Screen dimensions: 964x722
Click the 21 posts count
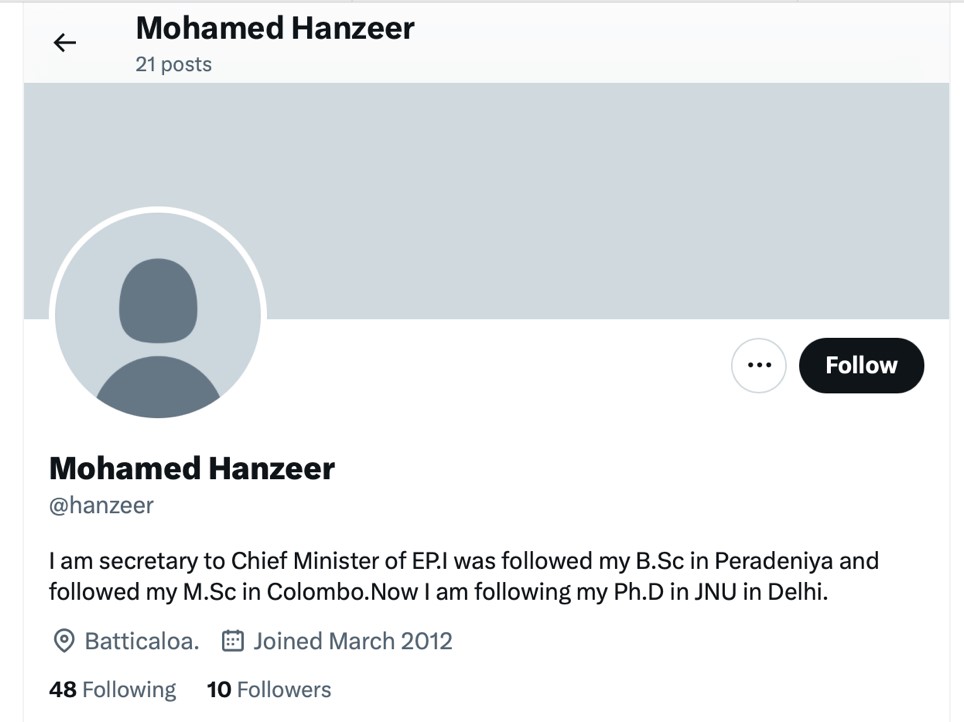point(173,64)
